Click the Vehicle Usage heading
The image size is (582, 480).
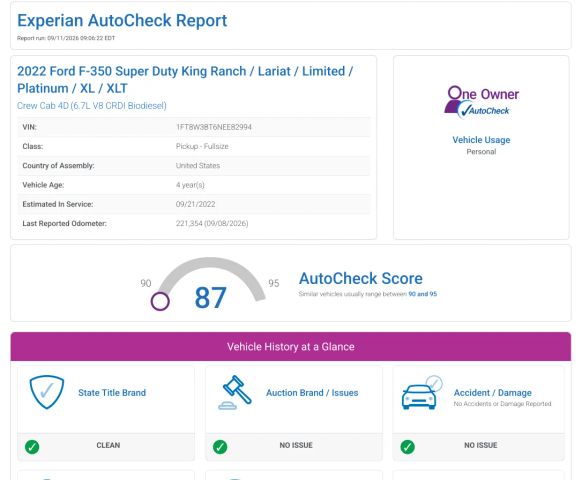click(x=481, y=140)
